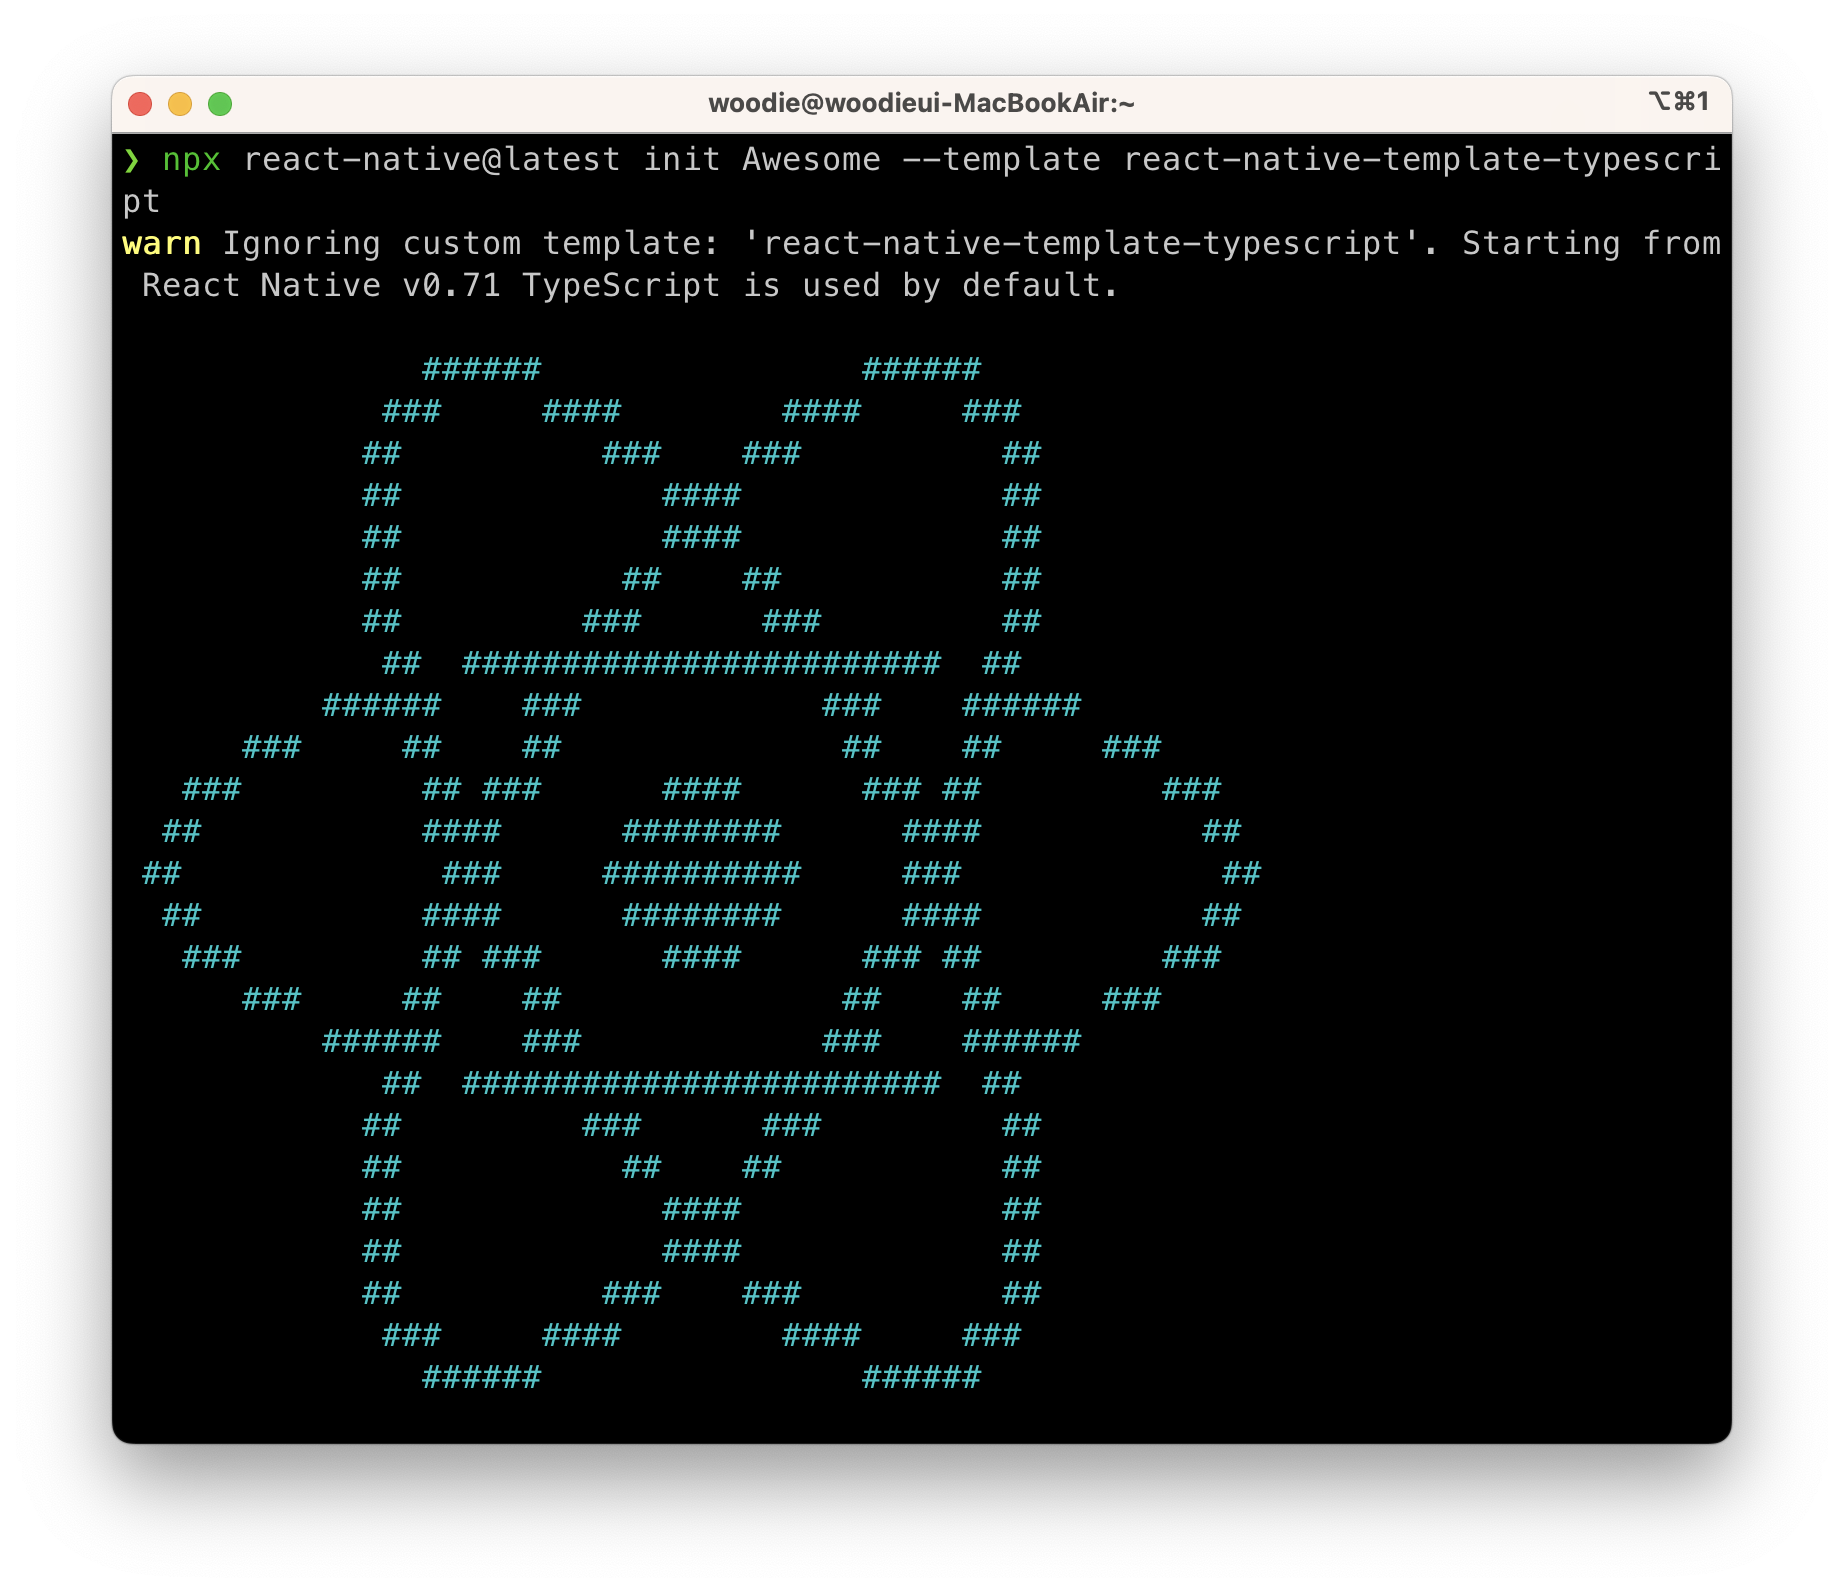Close the terminal window with red button

pos(140,104)
